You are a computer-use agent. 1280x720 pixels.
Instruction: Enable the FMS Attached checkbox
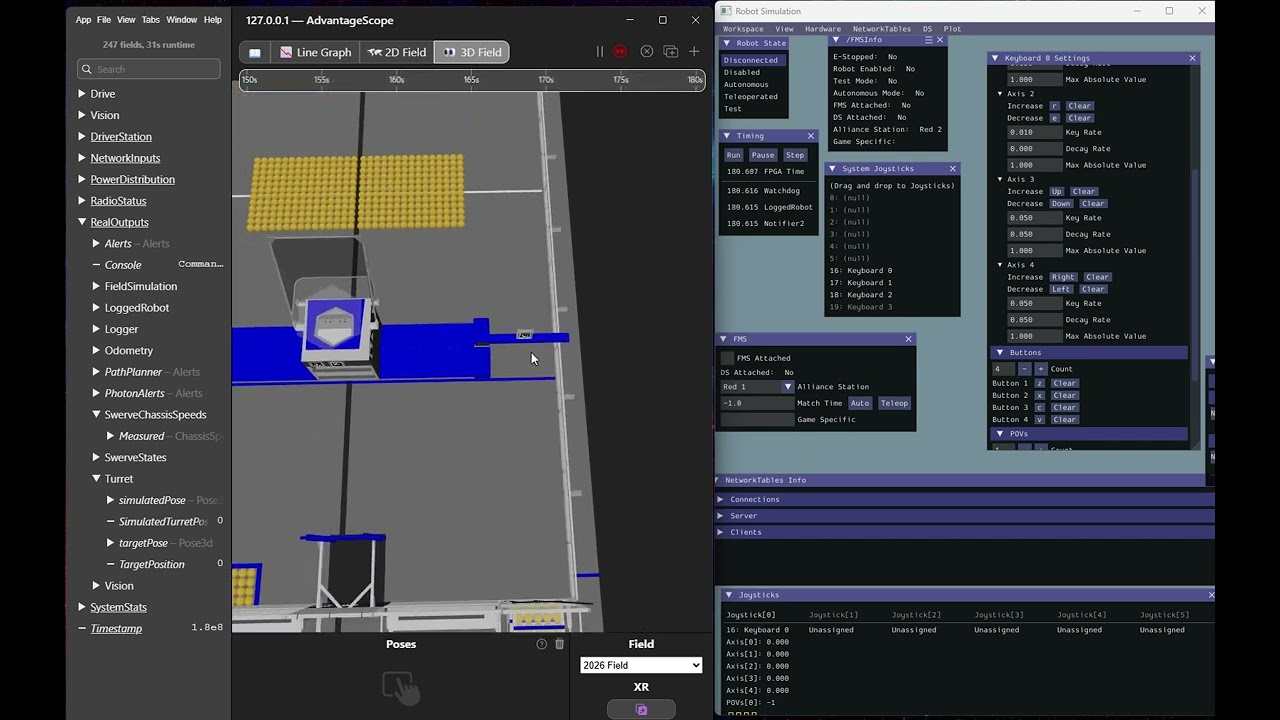point(727,358)
